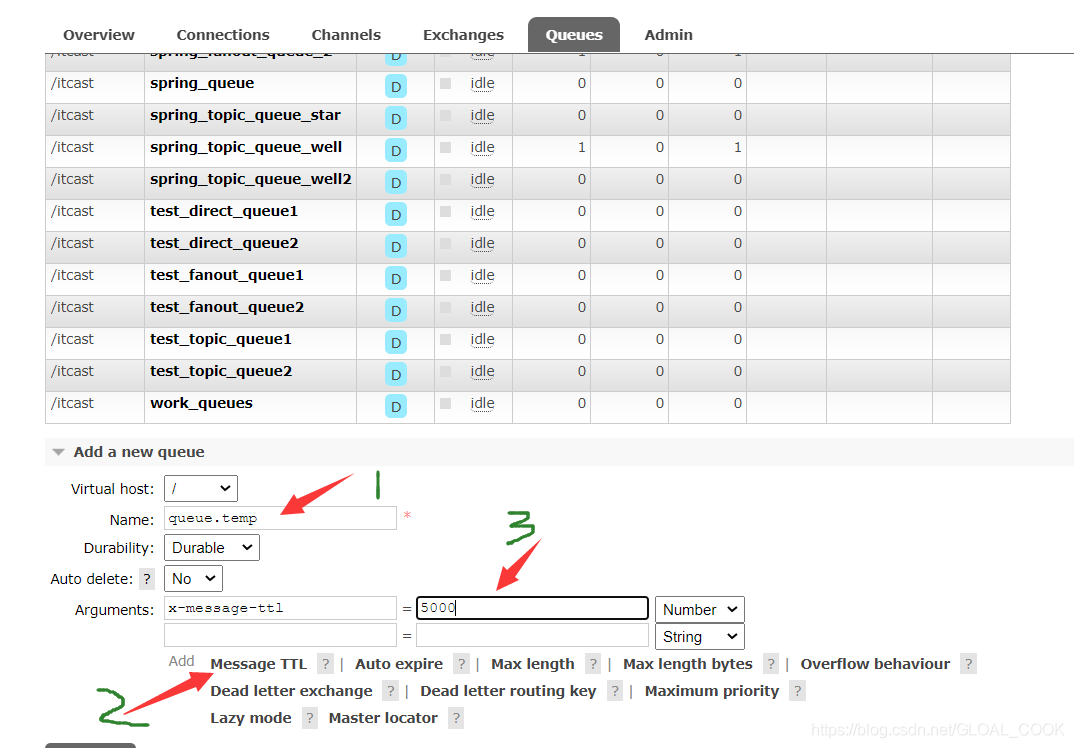Open the help icon for Master locator
Image resolution: width=1074 pixels, height=748 pixels.
(455, 718)
